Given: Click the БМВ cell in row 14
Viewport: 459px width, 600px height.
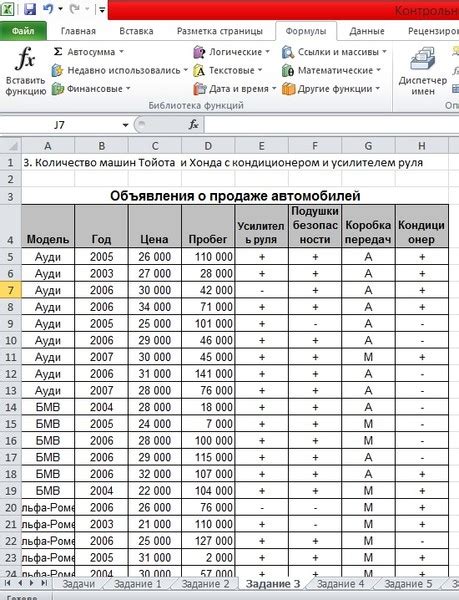Looking at the screenshot, I should tap(48, 407).
